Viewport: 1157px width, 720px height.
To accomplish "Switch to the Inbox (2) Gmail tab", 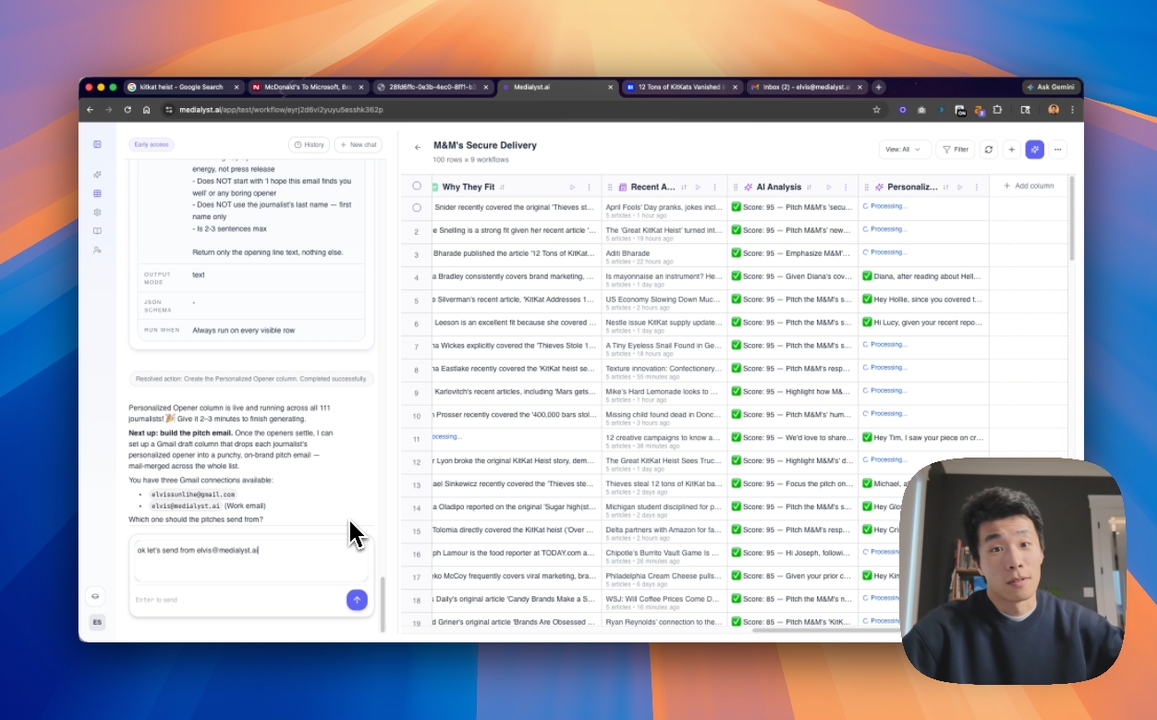I will pyautogui.click(x=806, y=87).
